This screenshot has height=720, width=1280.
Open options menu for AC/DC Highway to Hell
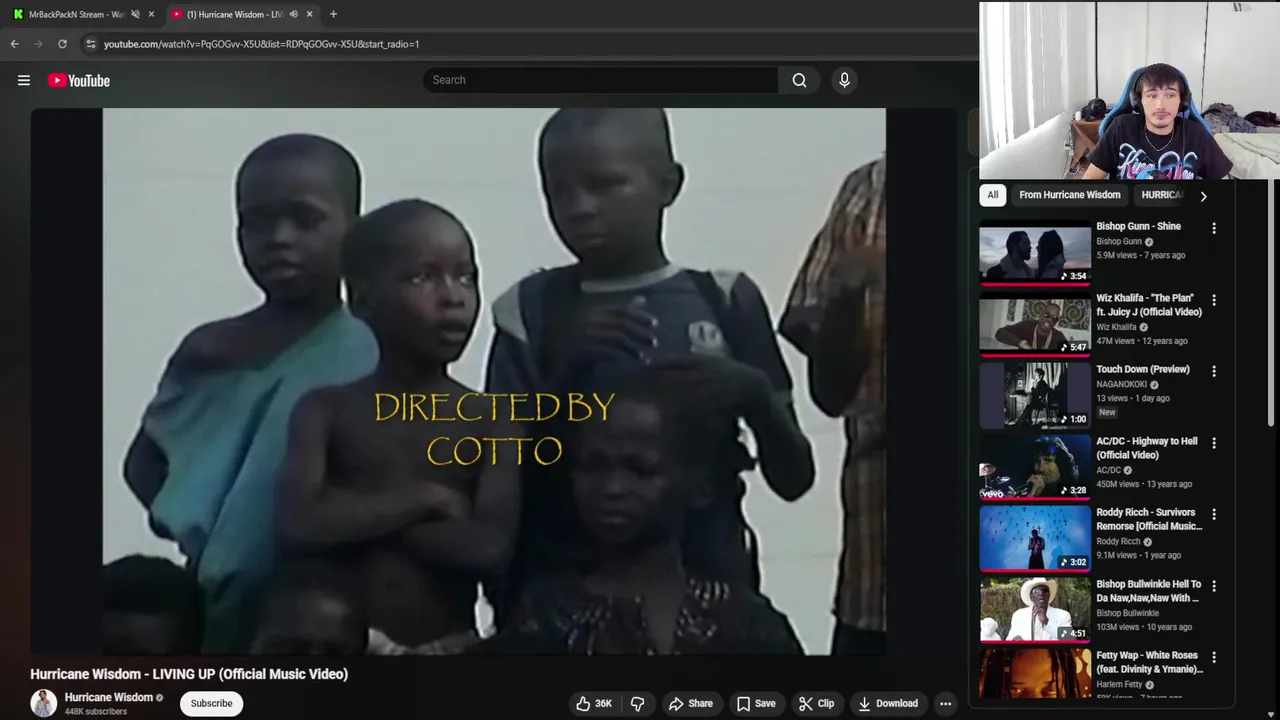1214,443
